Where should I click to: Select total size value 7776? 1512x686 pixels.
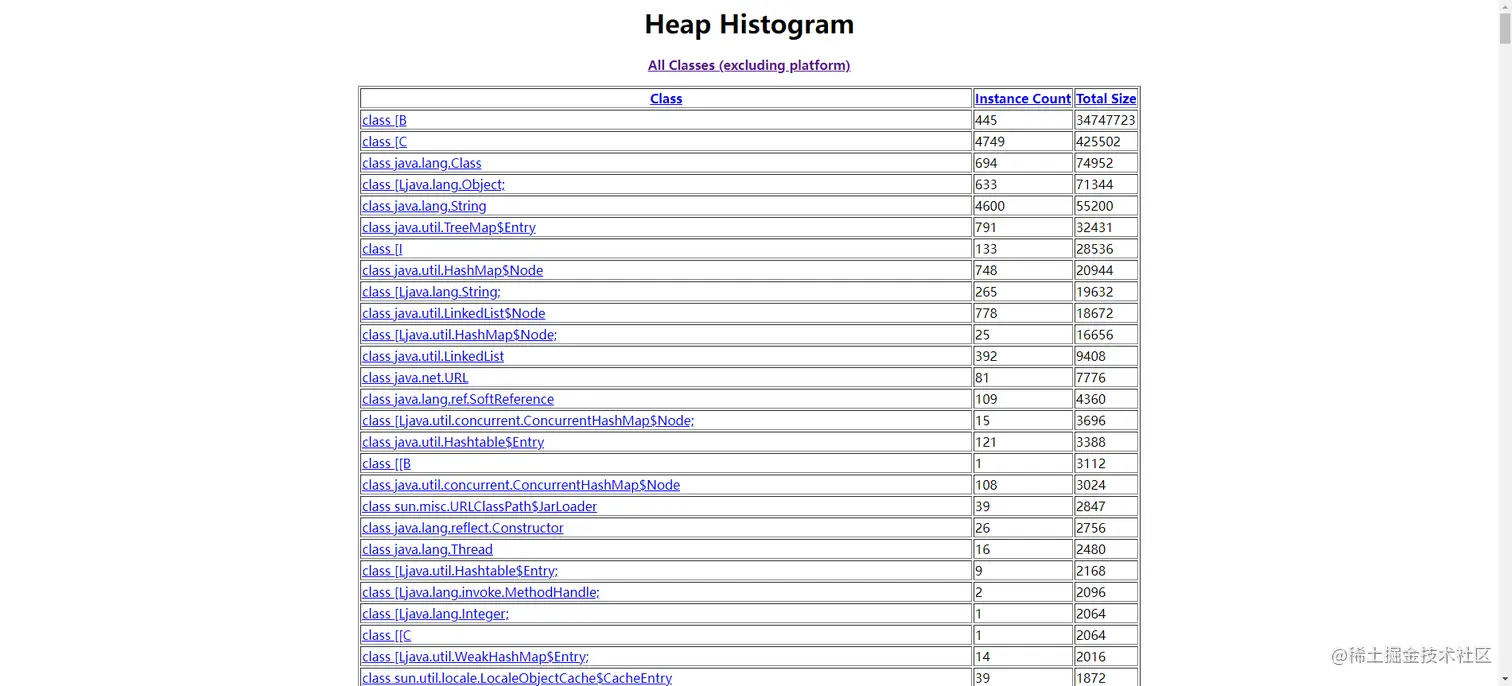(1091, 378)
